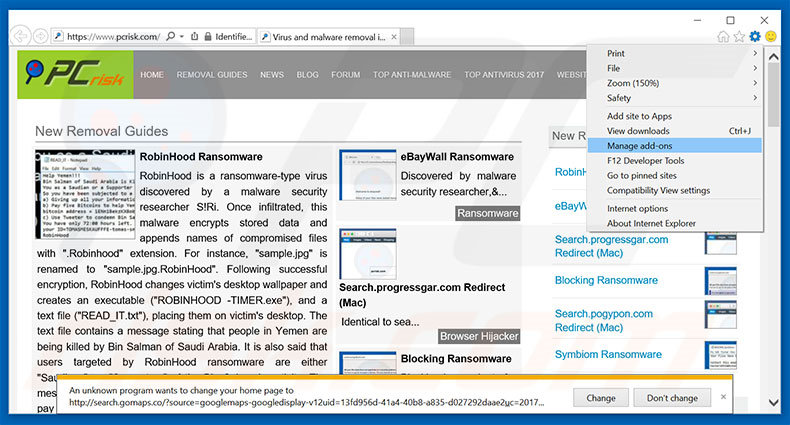Open NEWS navigation link
This screenshot has width=790, height=425.
[272, 75]
